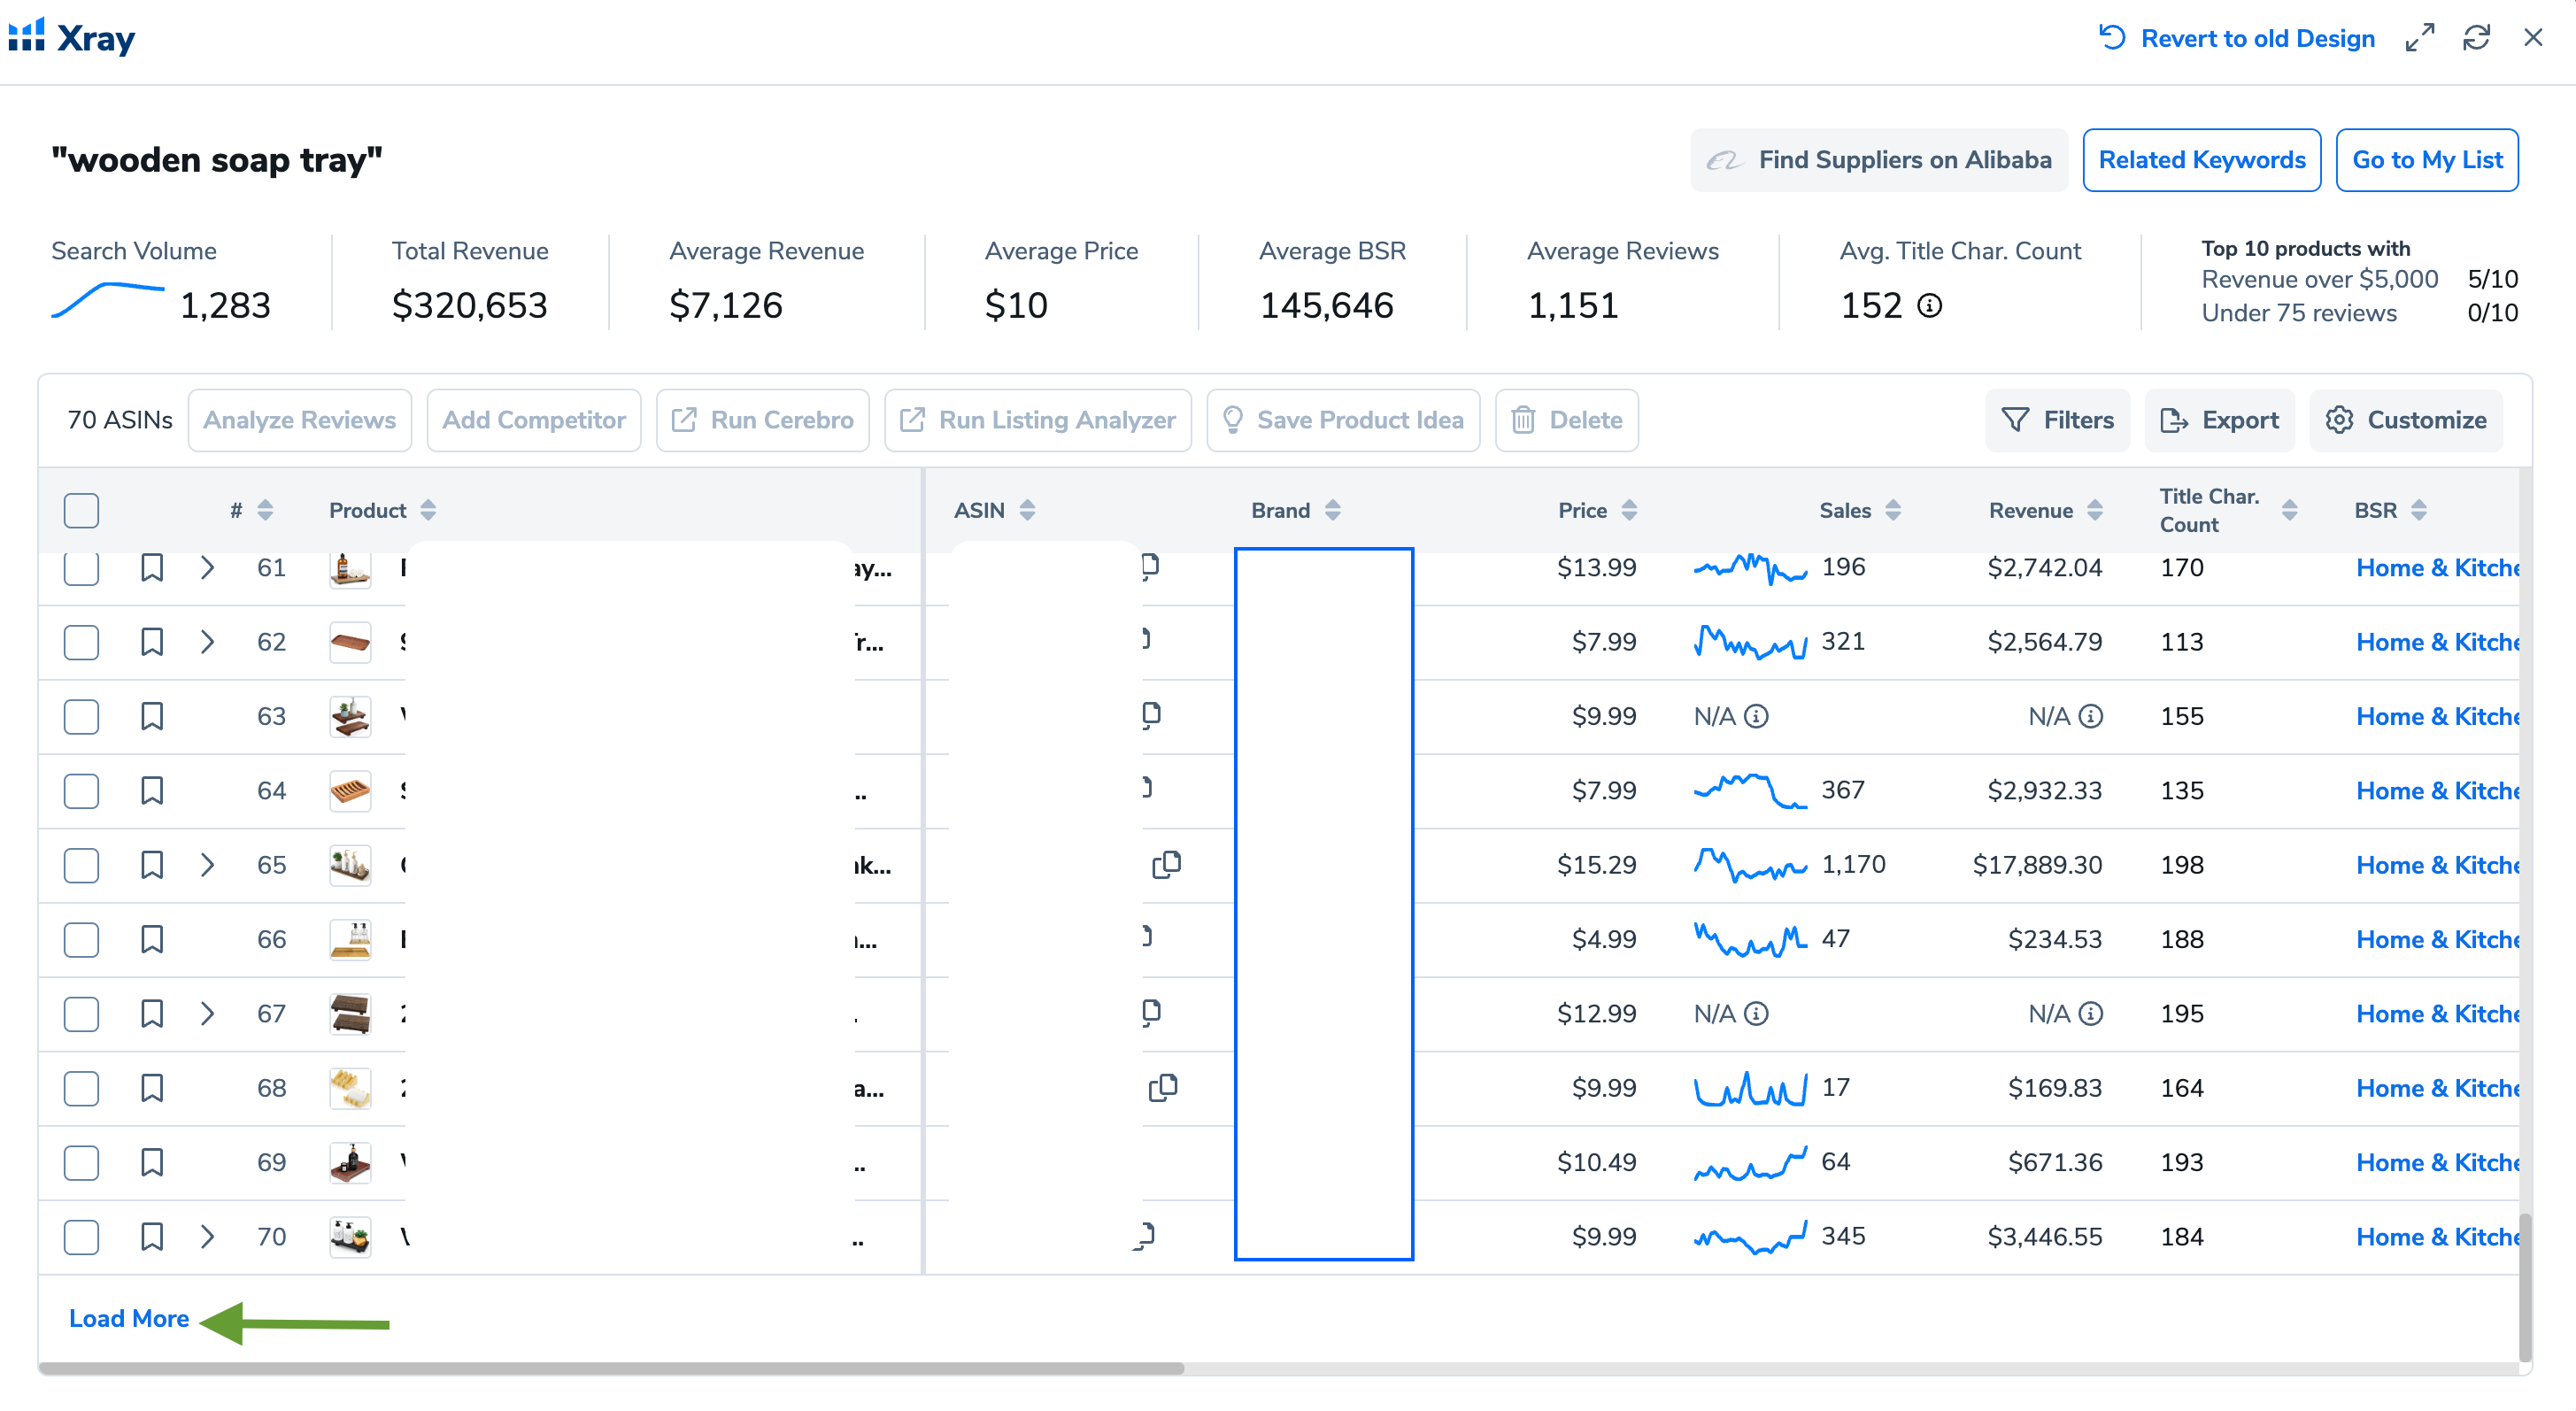The image size is (2576, 1411).
Task: Click info icon next to Title Char. Count 152
Action: [x=1930, y=305]
